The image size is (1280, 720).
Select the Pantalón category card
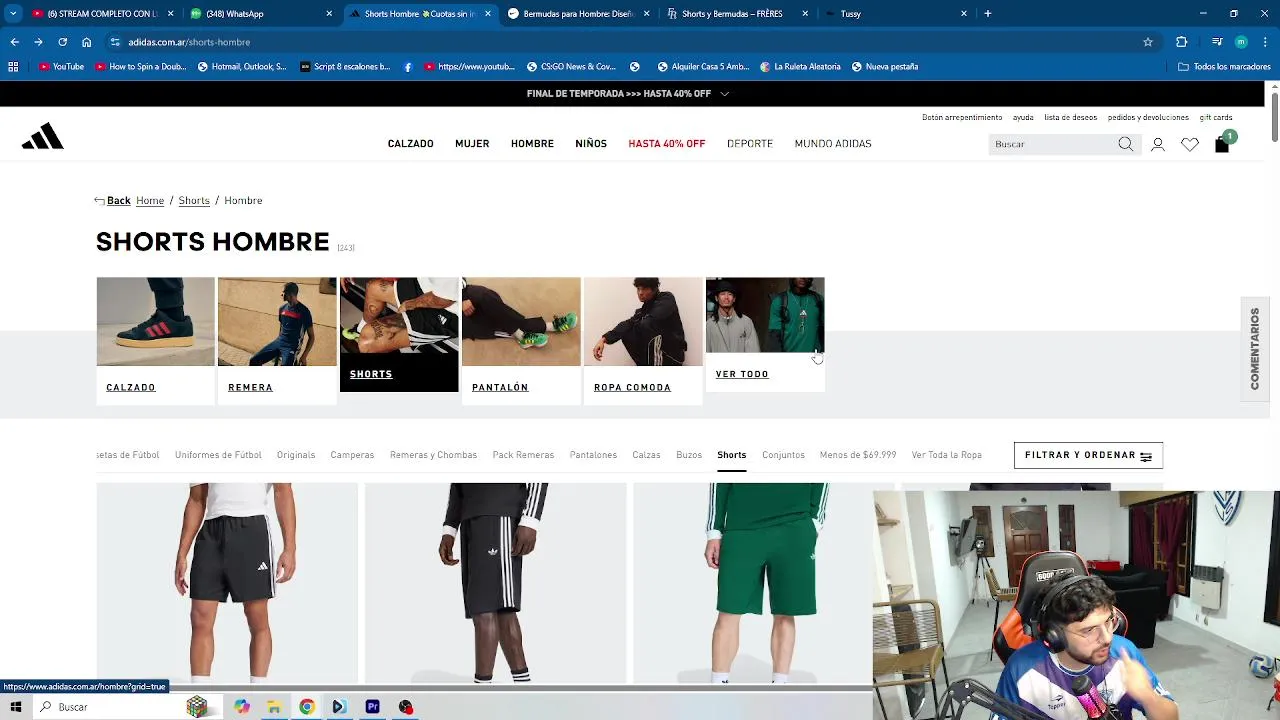pos(521,340)
